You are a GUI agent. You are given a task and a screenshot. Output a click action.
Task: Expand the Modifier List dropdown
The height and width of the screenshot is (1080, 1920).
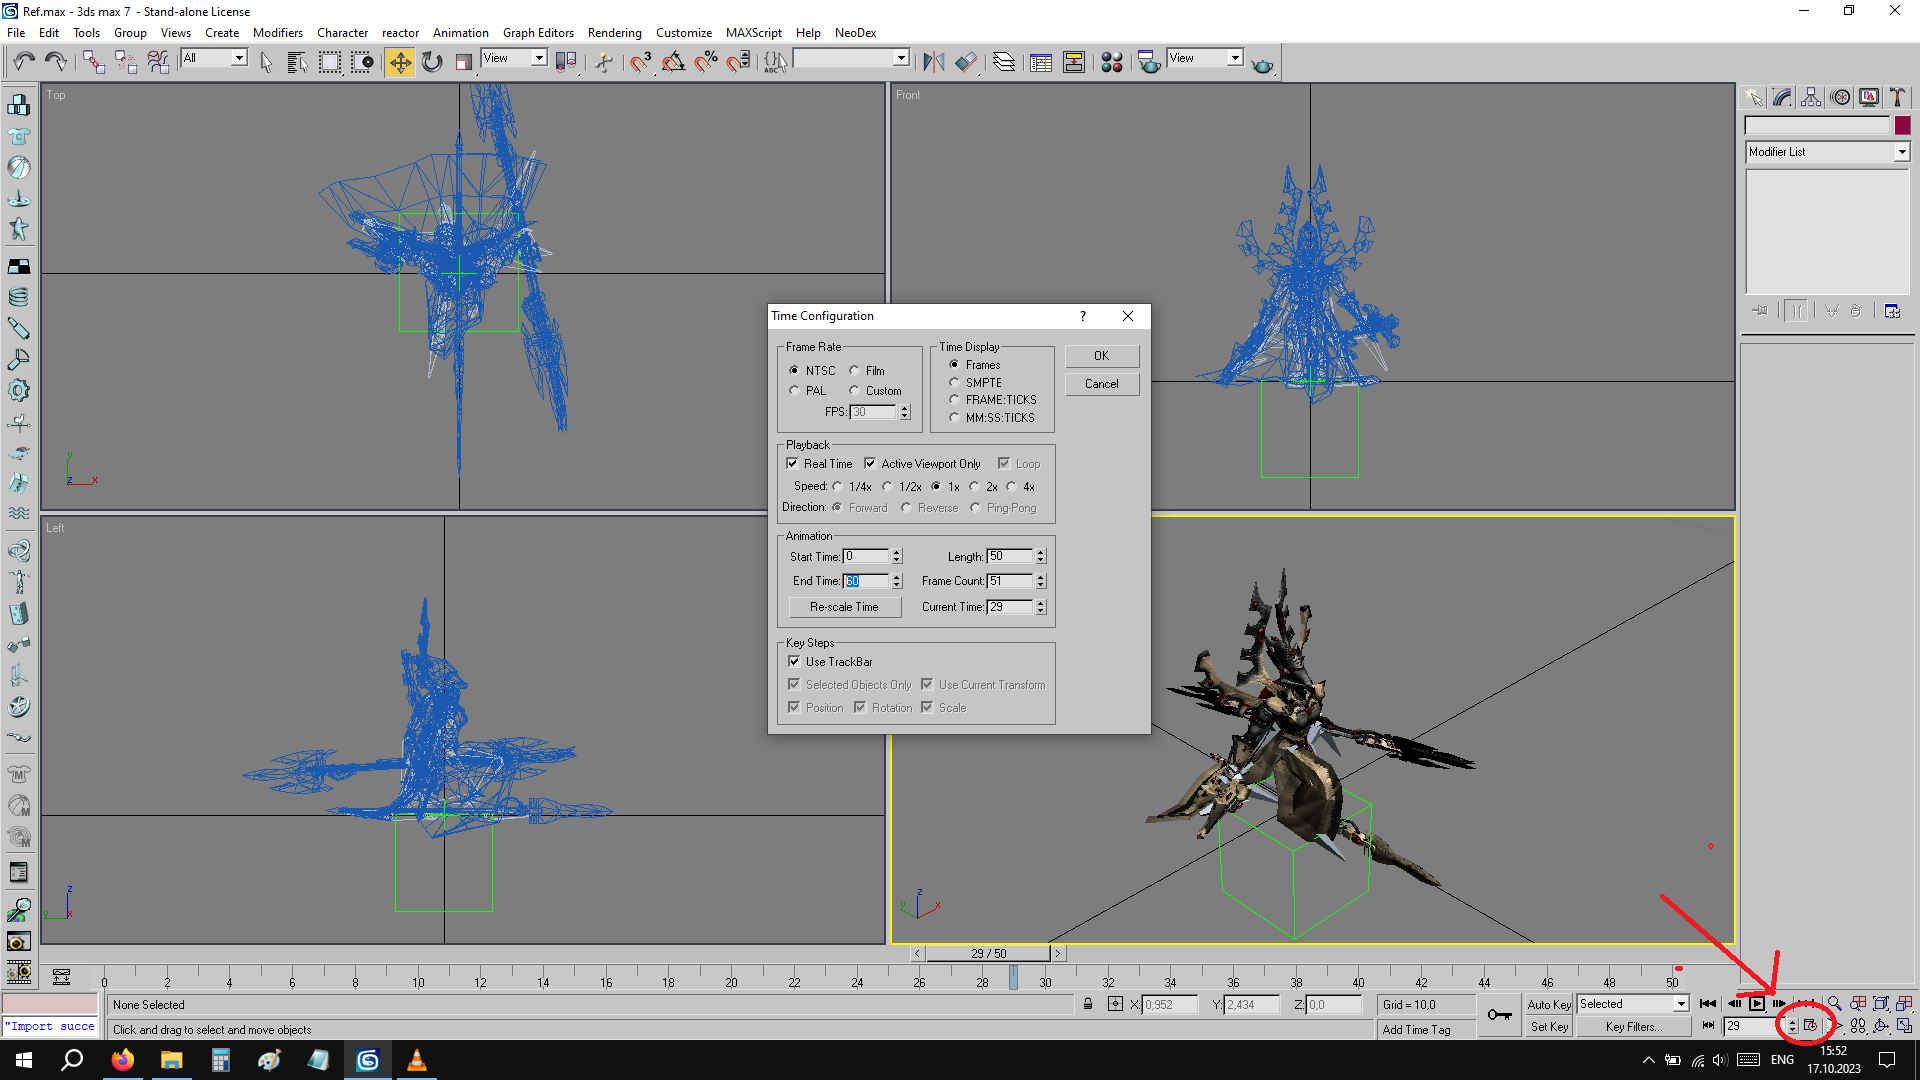click(1901, 152)
